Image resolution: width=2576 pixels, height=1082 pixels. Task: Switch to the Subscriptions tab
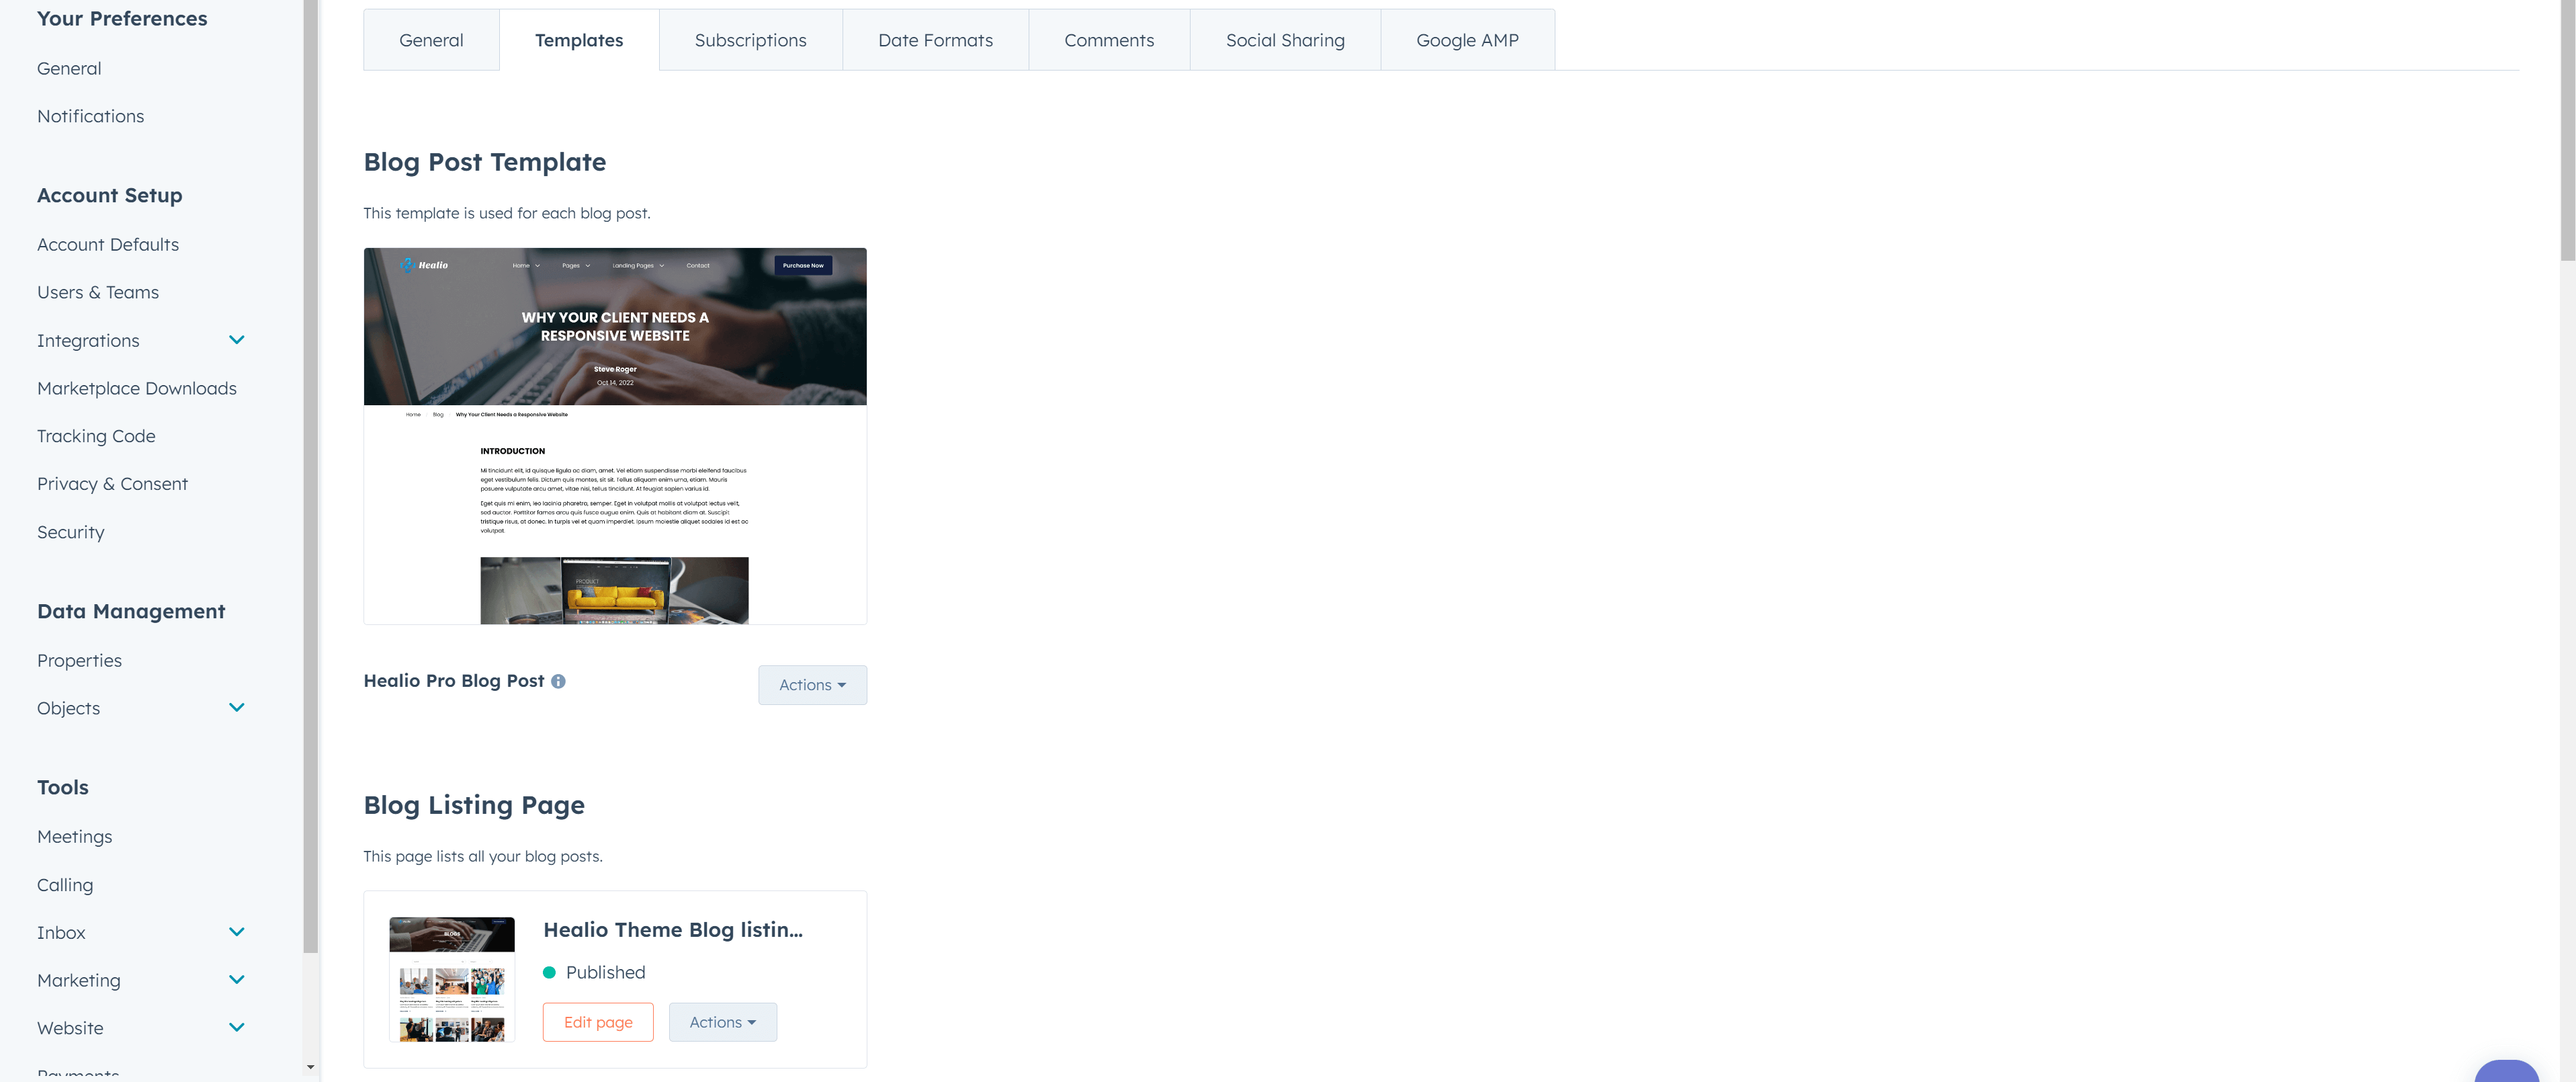749,40
